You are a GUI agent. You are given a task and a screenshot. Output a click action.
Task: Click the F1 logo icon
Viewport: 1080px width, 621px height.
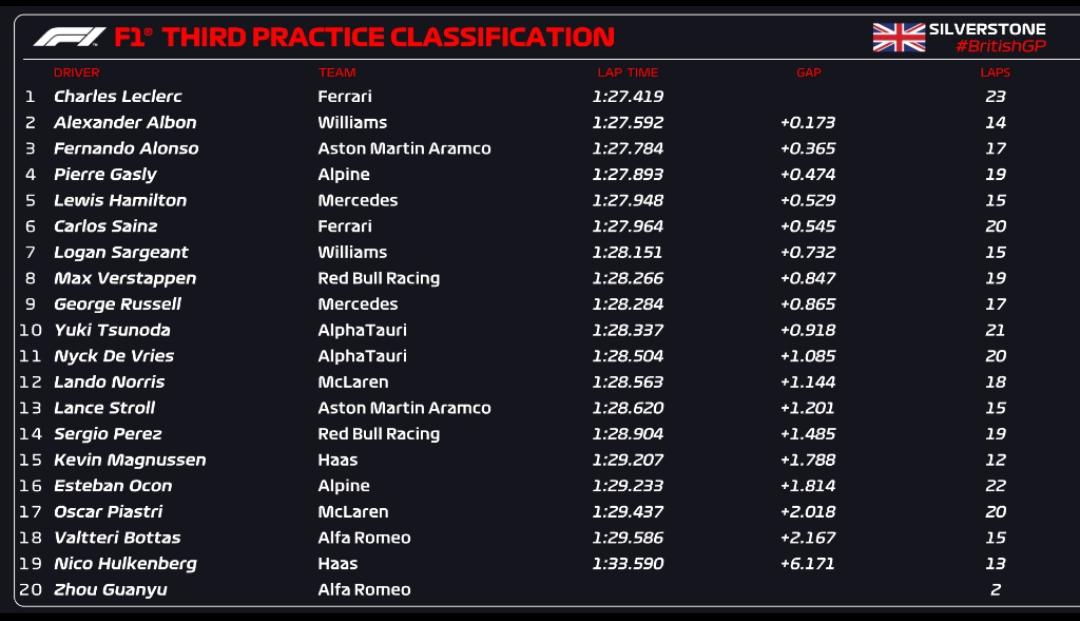[x=69, y=38]
